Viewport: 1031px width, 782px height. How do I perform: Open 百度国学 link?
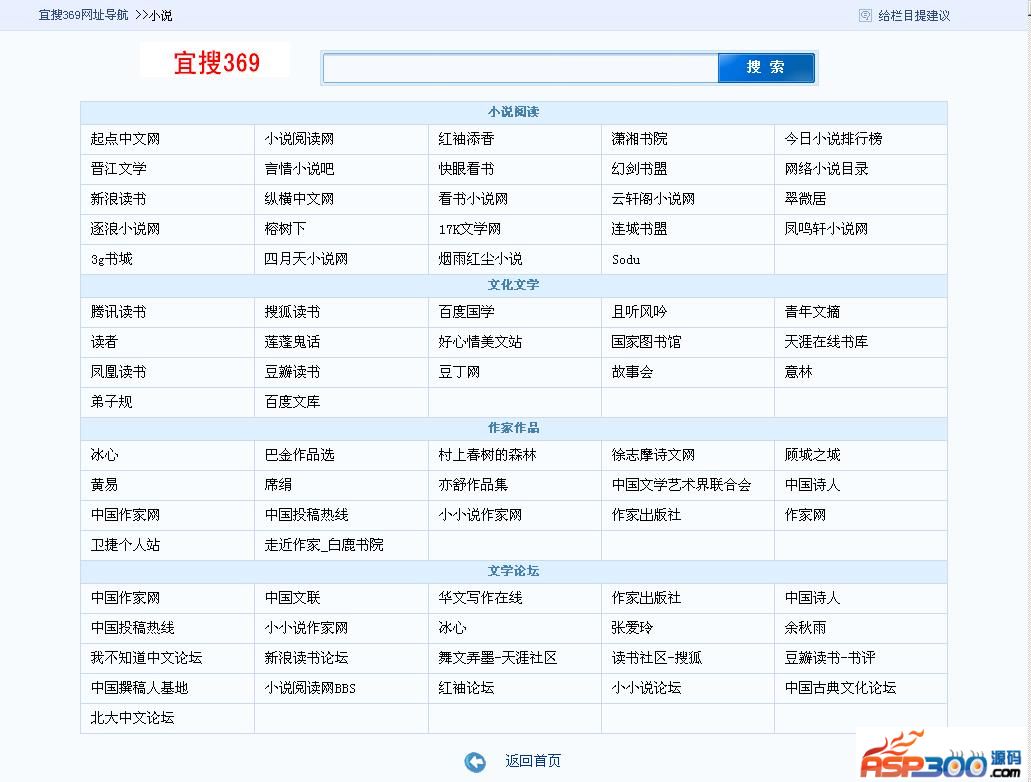tap(466, 312)
